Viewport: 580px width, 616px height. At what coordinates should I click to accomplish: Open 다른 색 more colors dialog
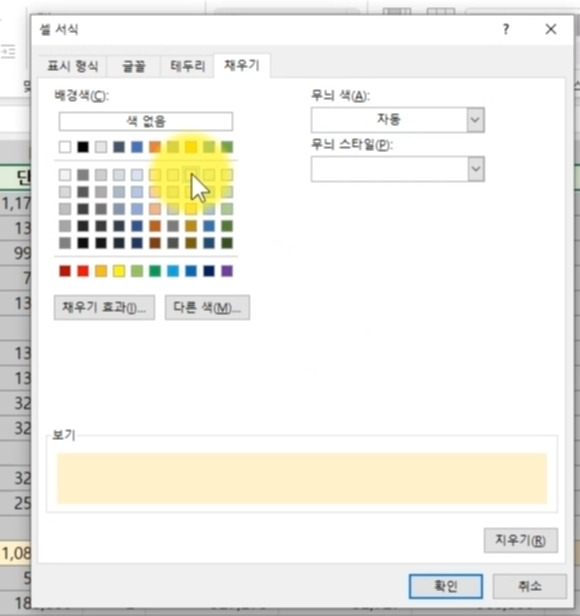tap(207, 307)
